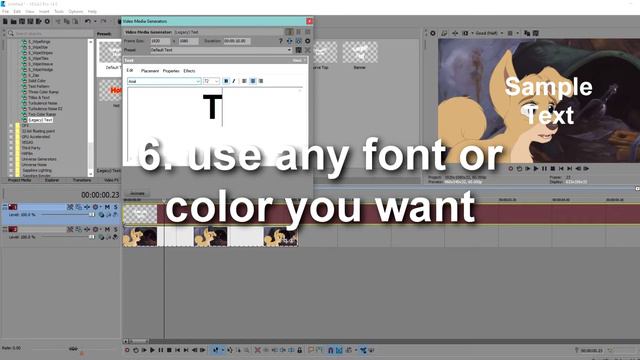Click Split Screen View icon in preview

[x=465, y=33]
